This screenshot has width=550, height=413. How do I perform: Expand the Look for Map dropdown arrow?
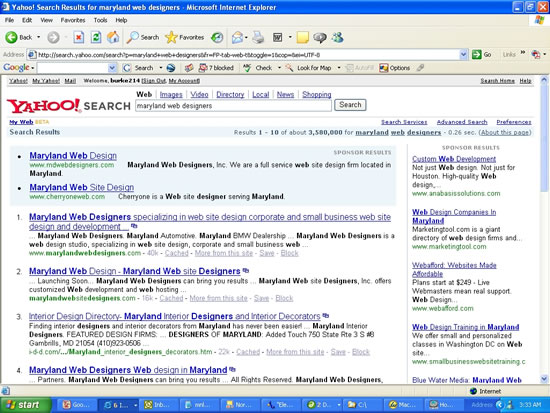pyautogui.click(x=339, y=68)
